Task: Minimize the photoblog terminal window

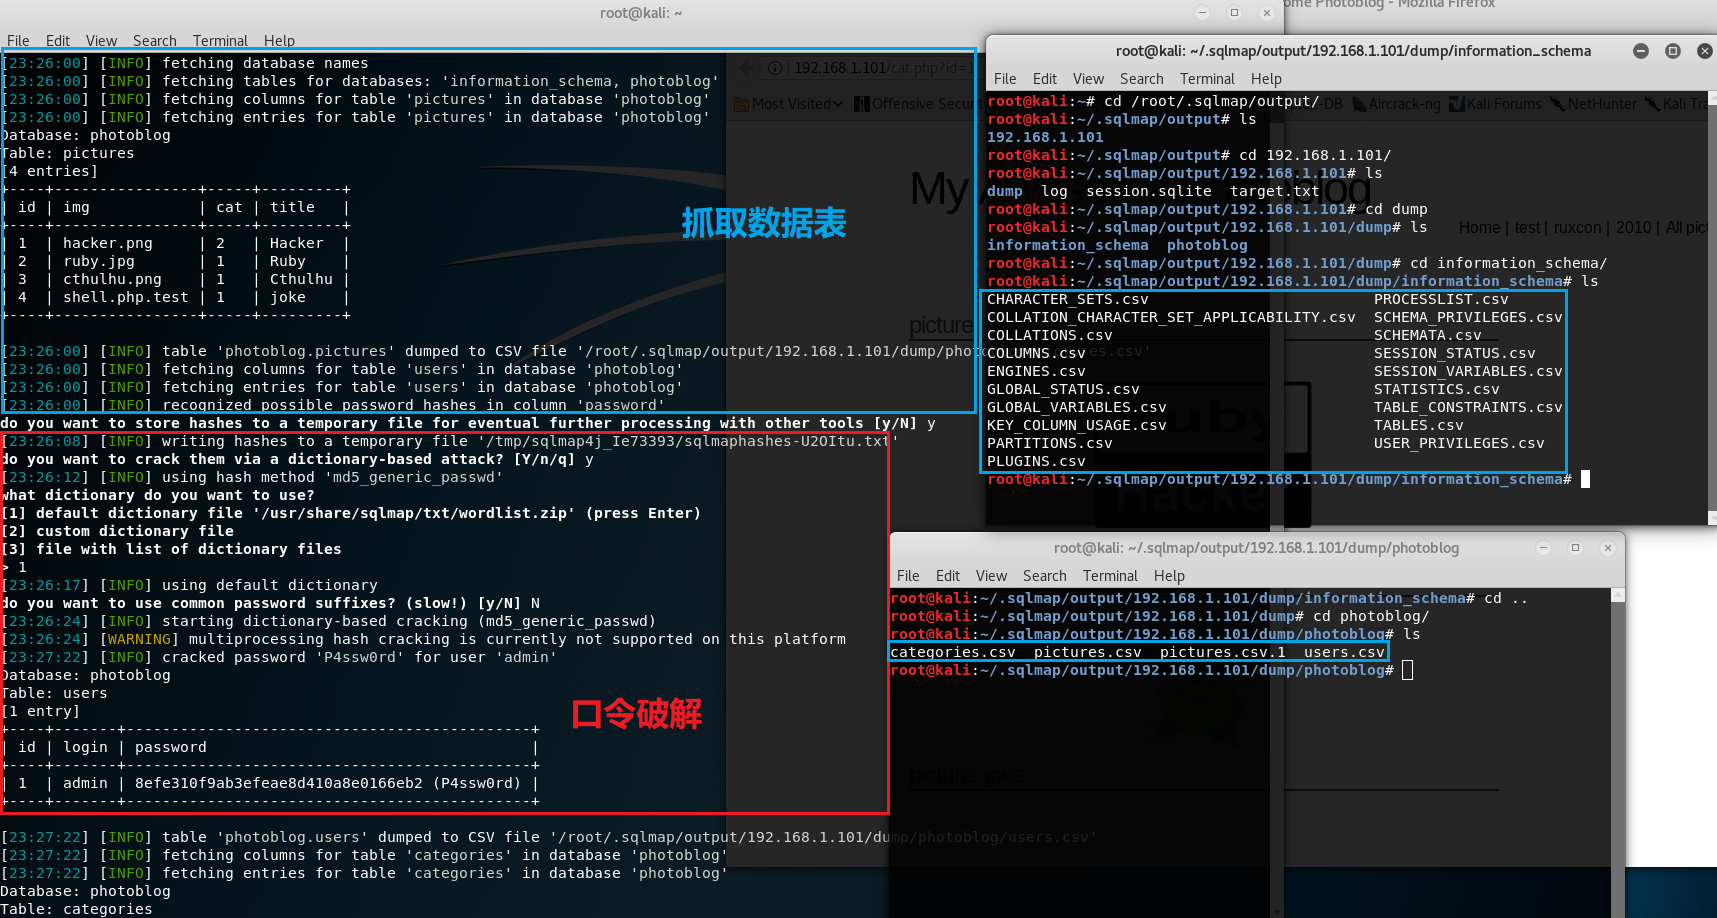Action: point(1543,548)
